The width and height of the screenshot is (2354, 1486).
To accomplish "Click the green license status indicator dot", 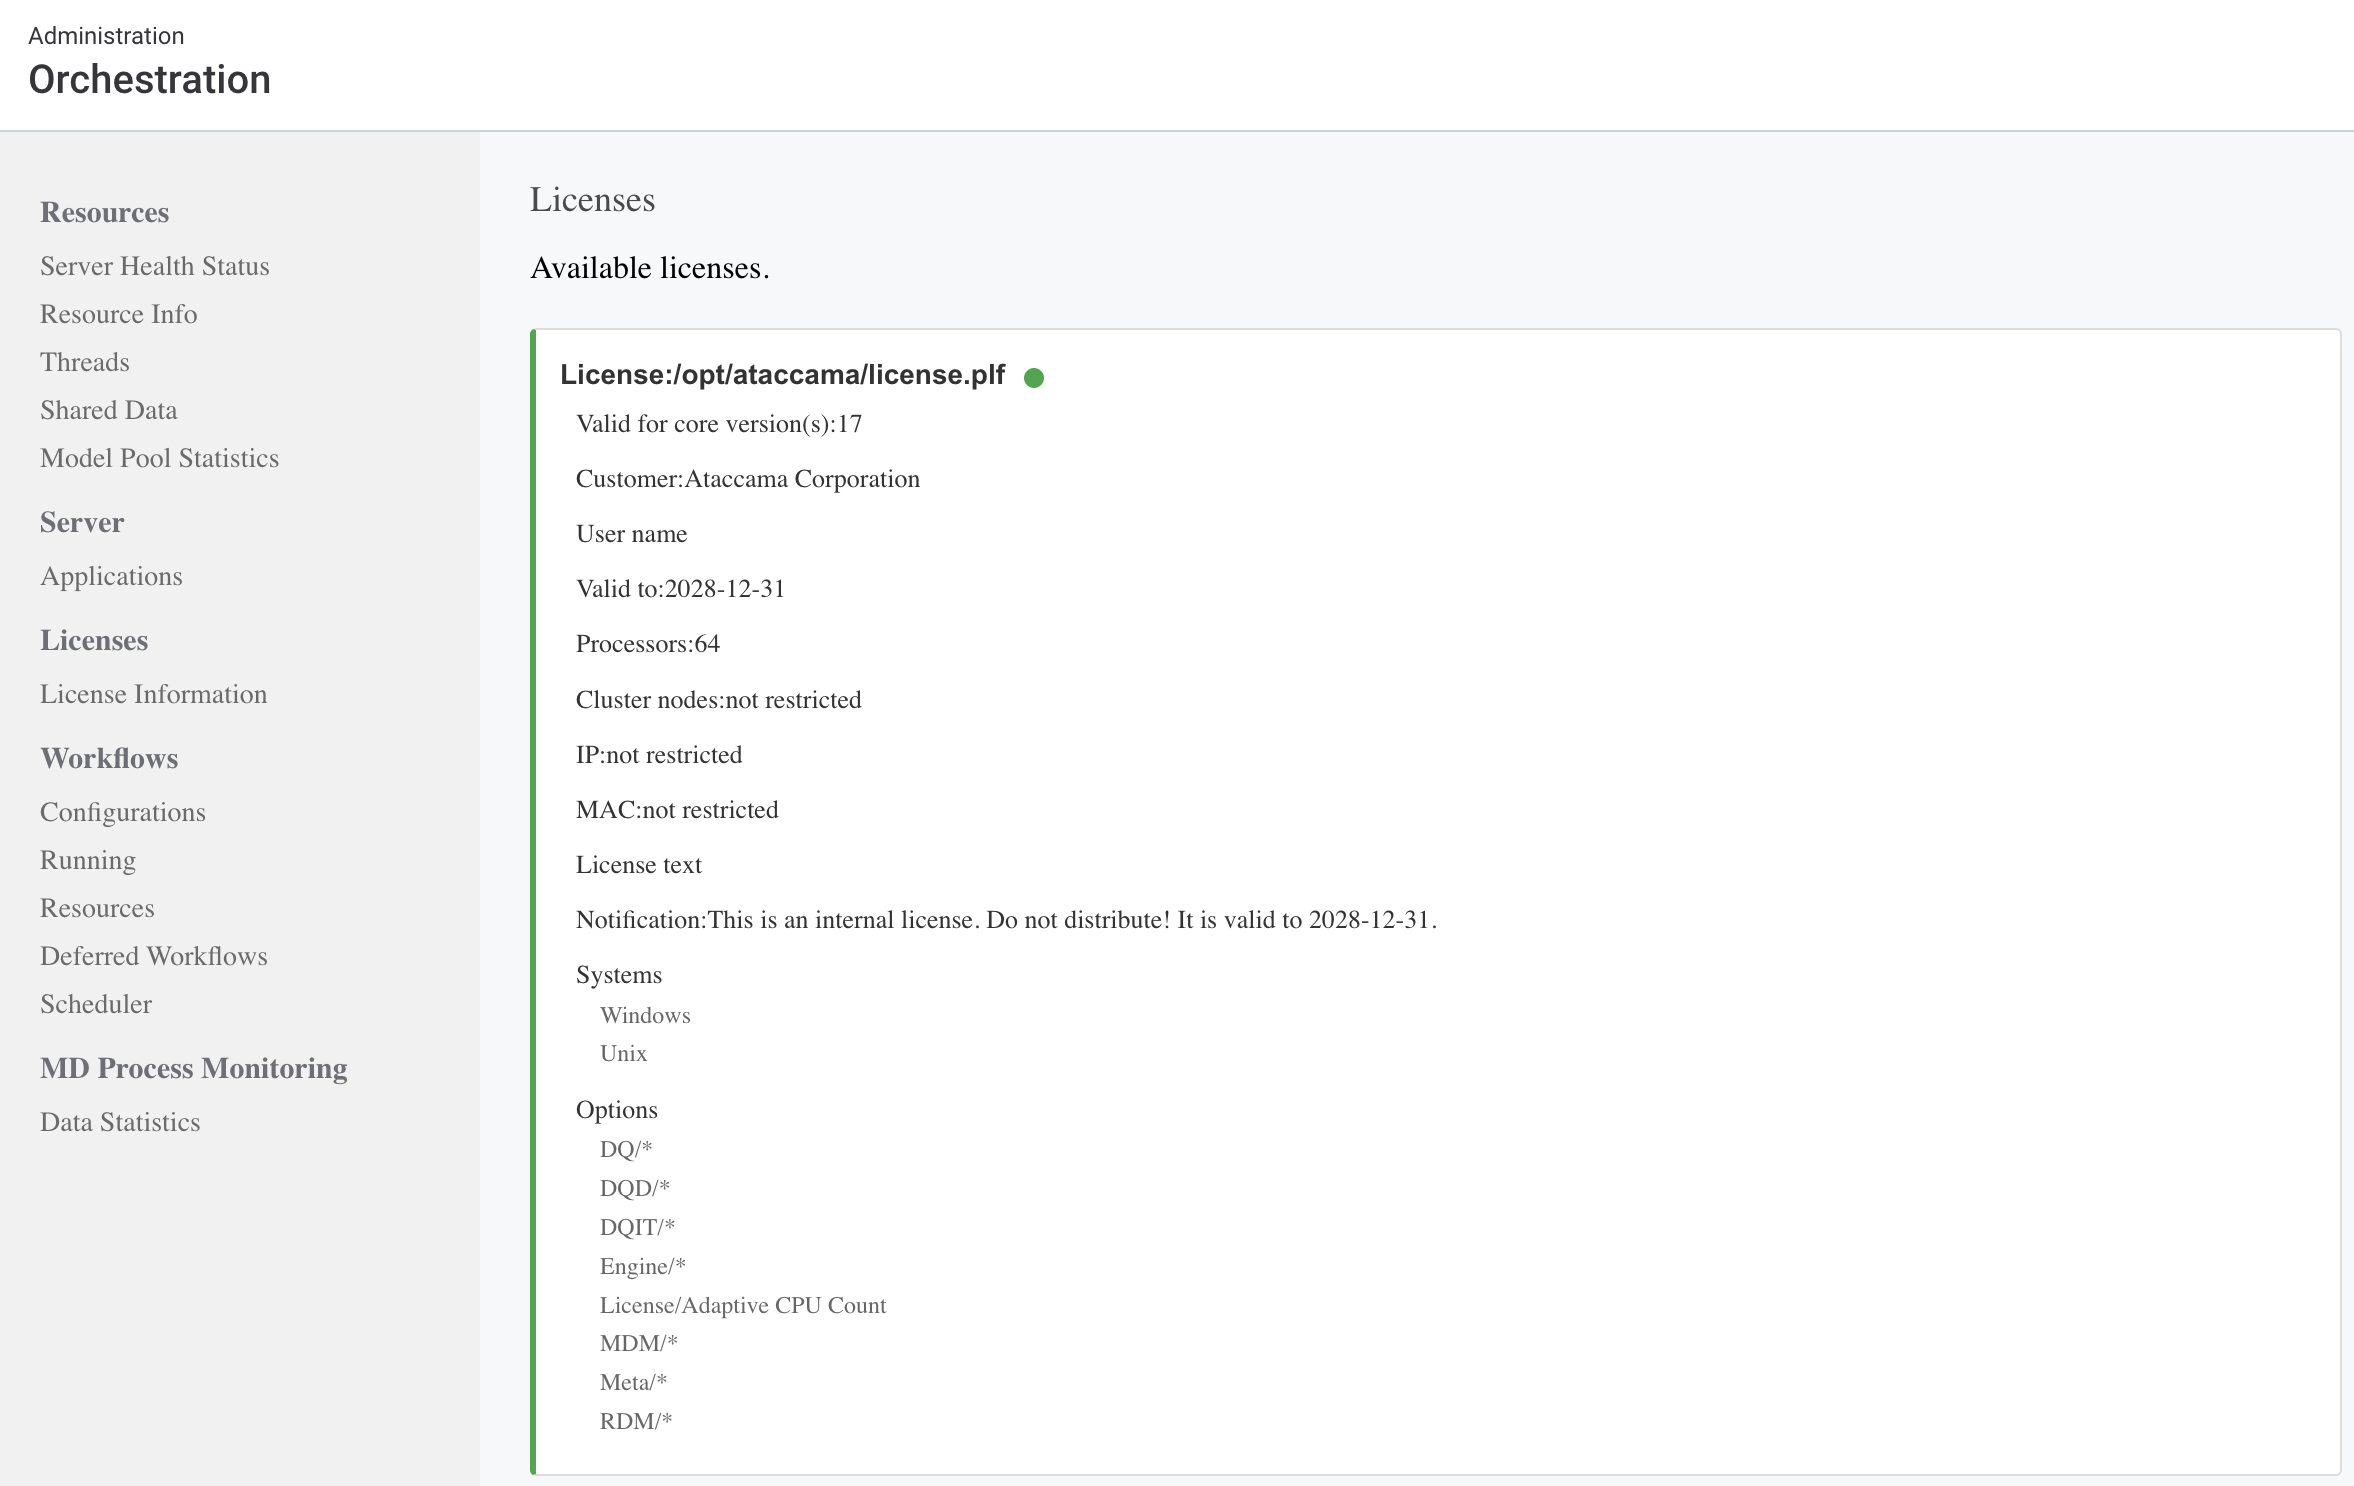I will click(x=1035, y=377).
